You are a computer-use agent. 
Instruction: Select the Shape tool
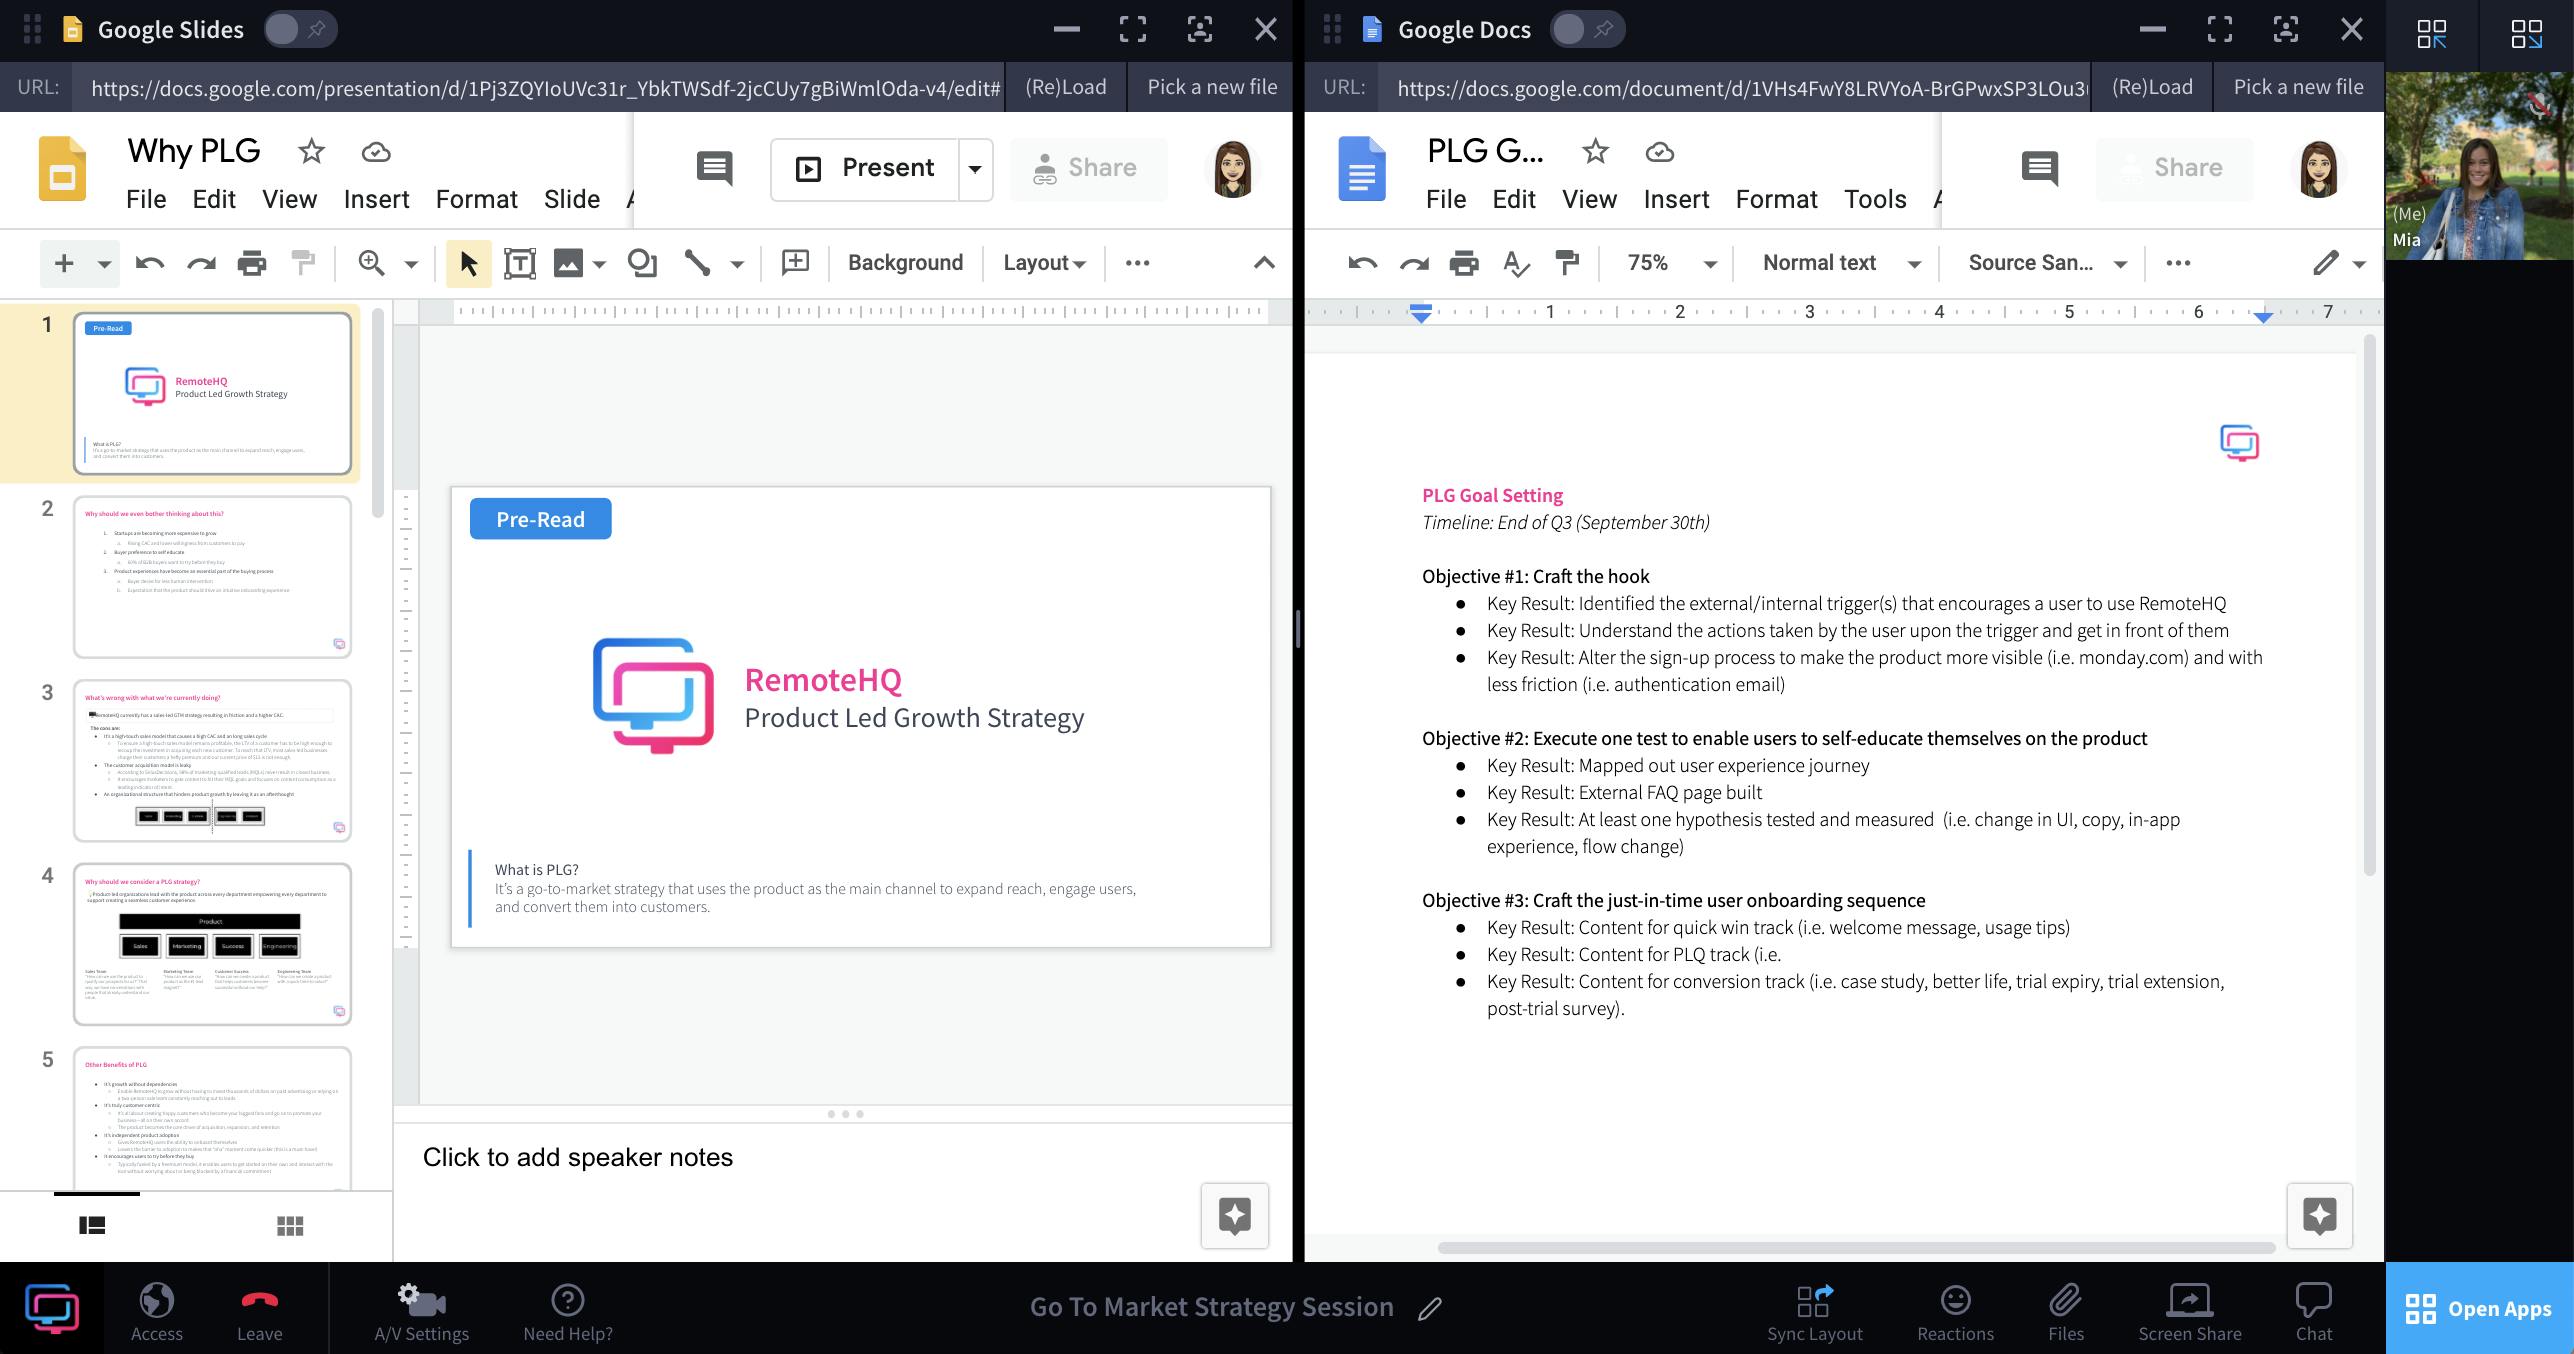(642, 263)
